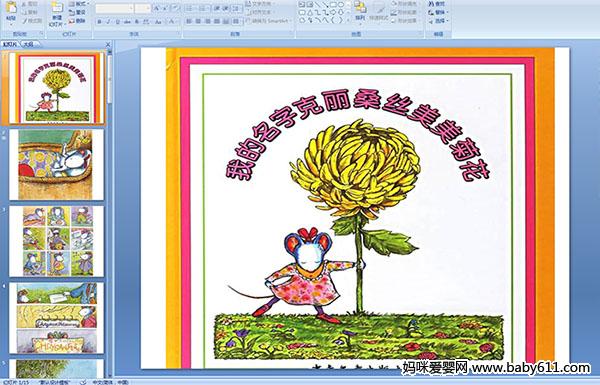The width and height of the screenshot is (600, 385).
Task: Select the slide 3 thumbnail with nine pictures
Action: click(57, 241)
